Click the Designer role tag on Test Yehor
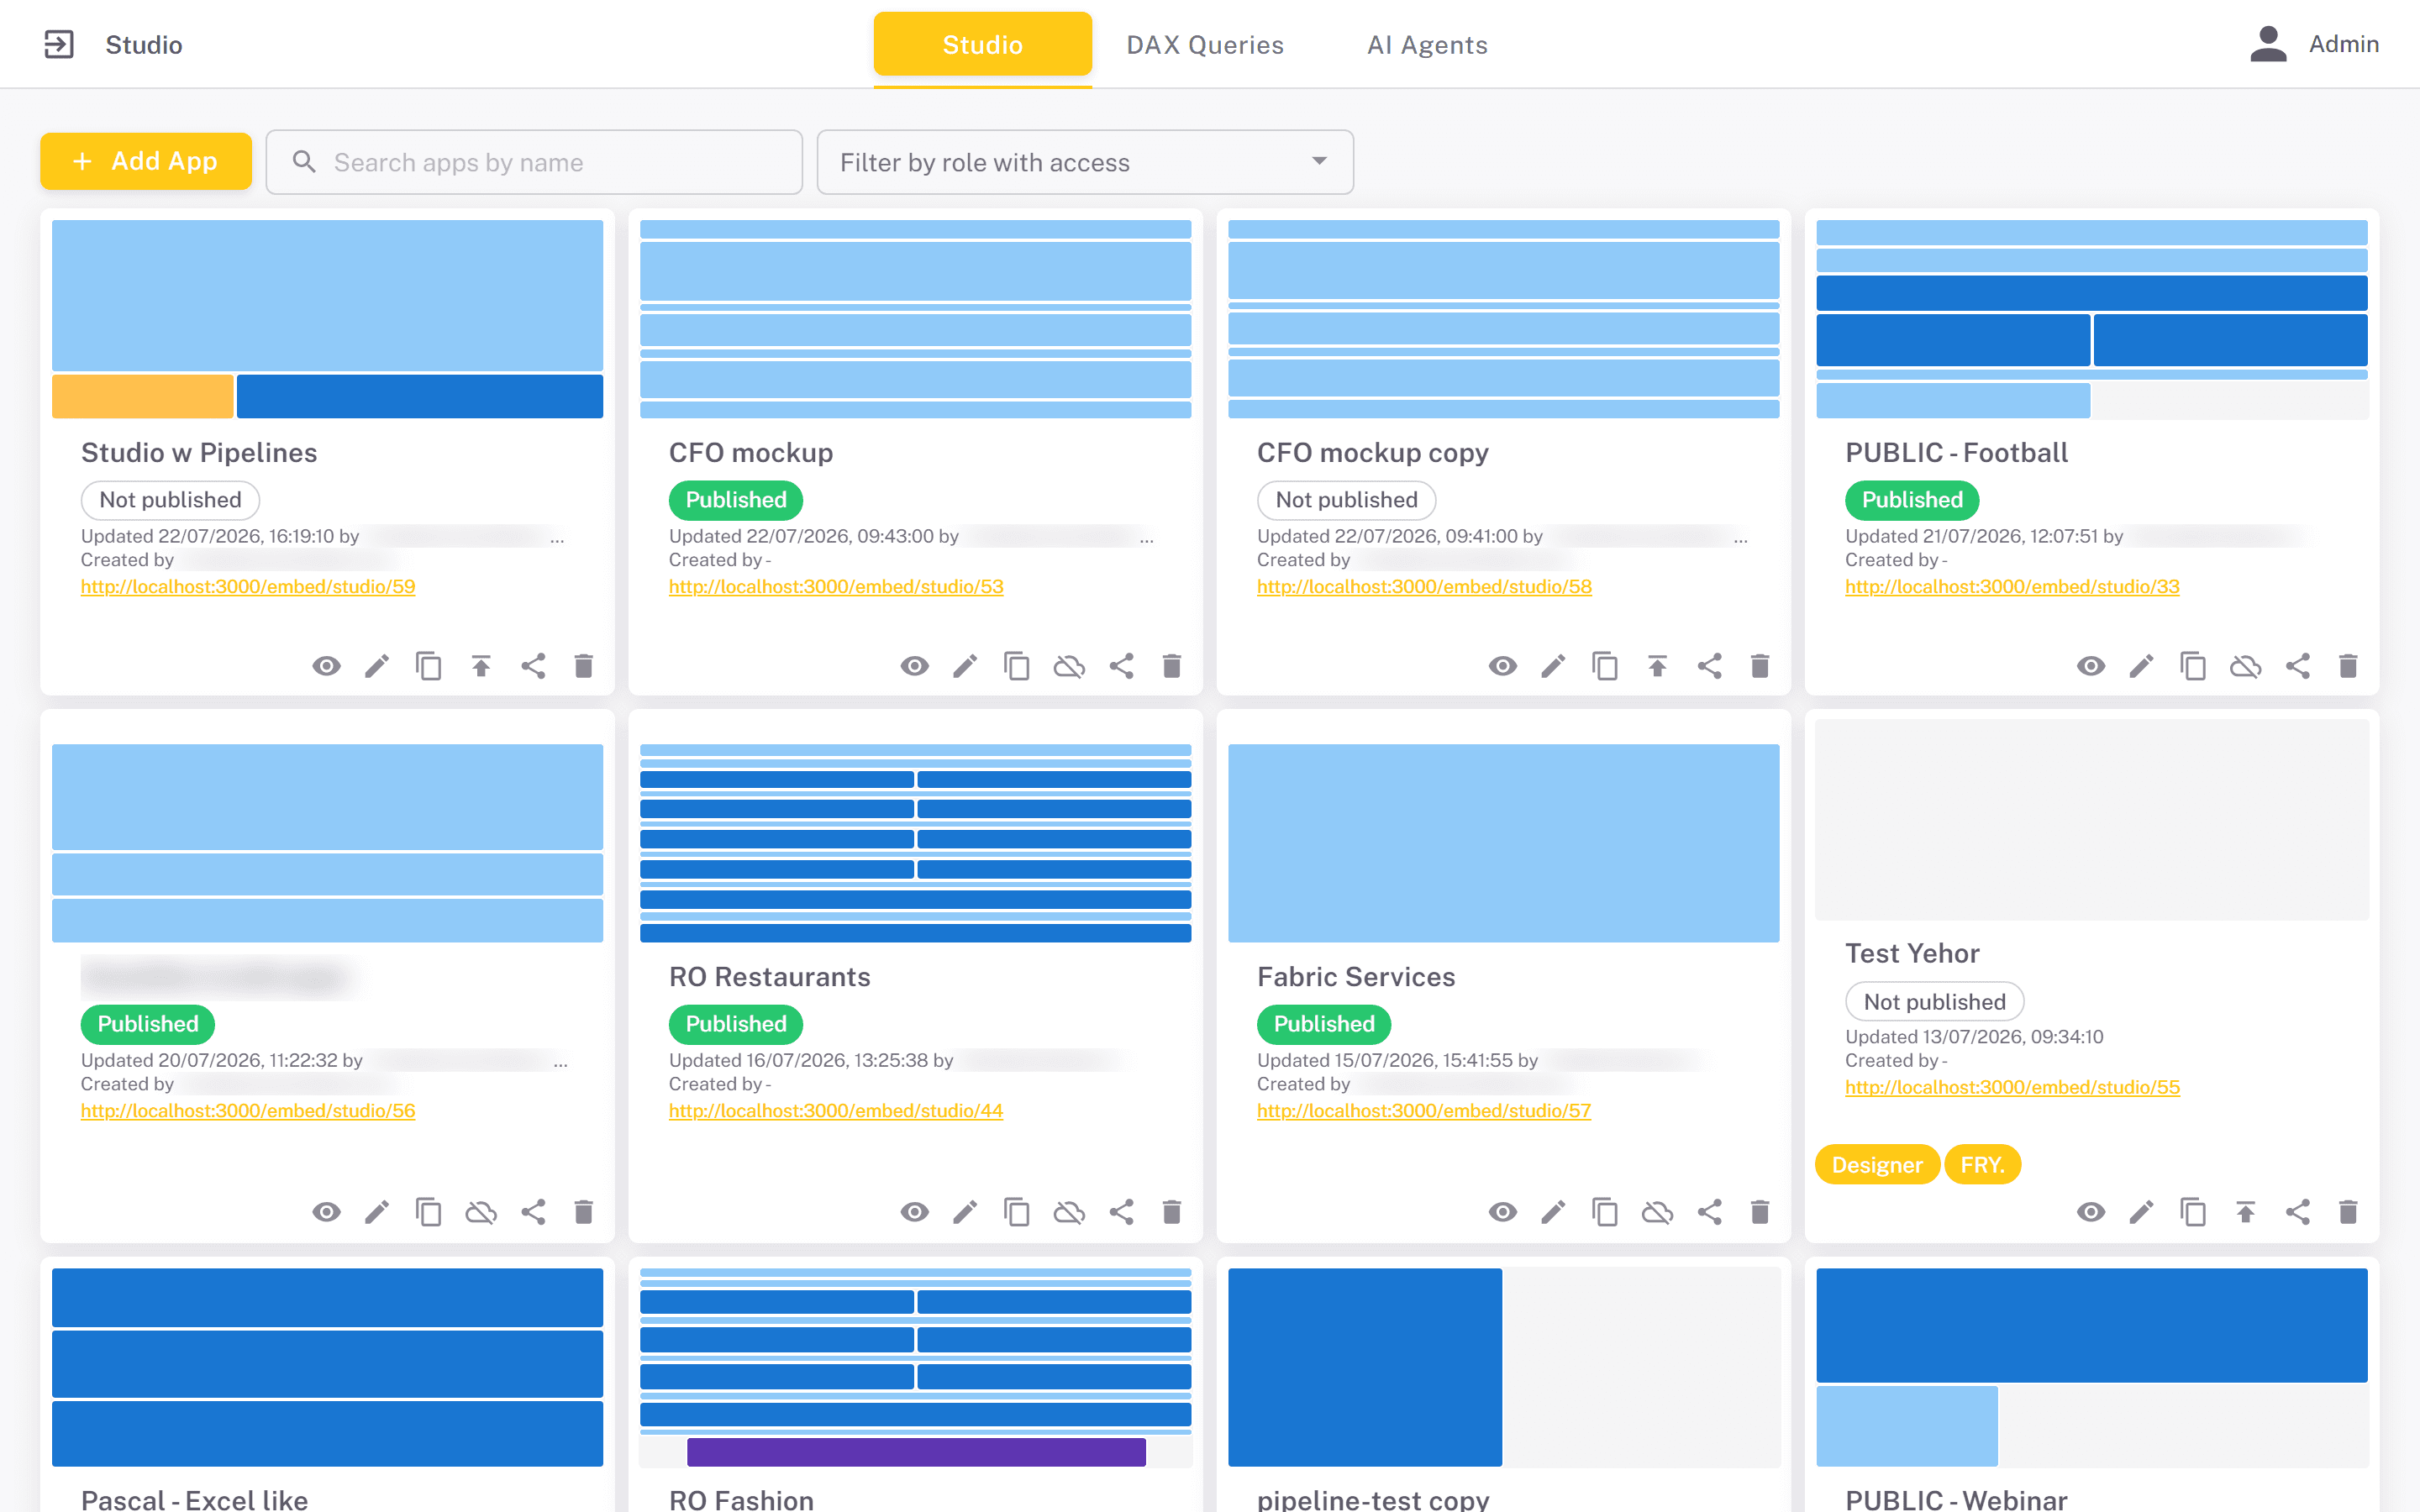2420x1512 pixels. click(1876, 1165)
